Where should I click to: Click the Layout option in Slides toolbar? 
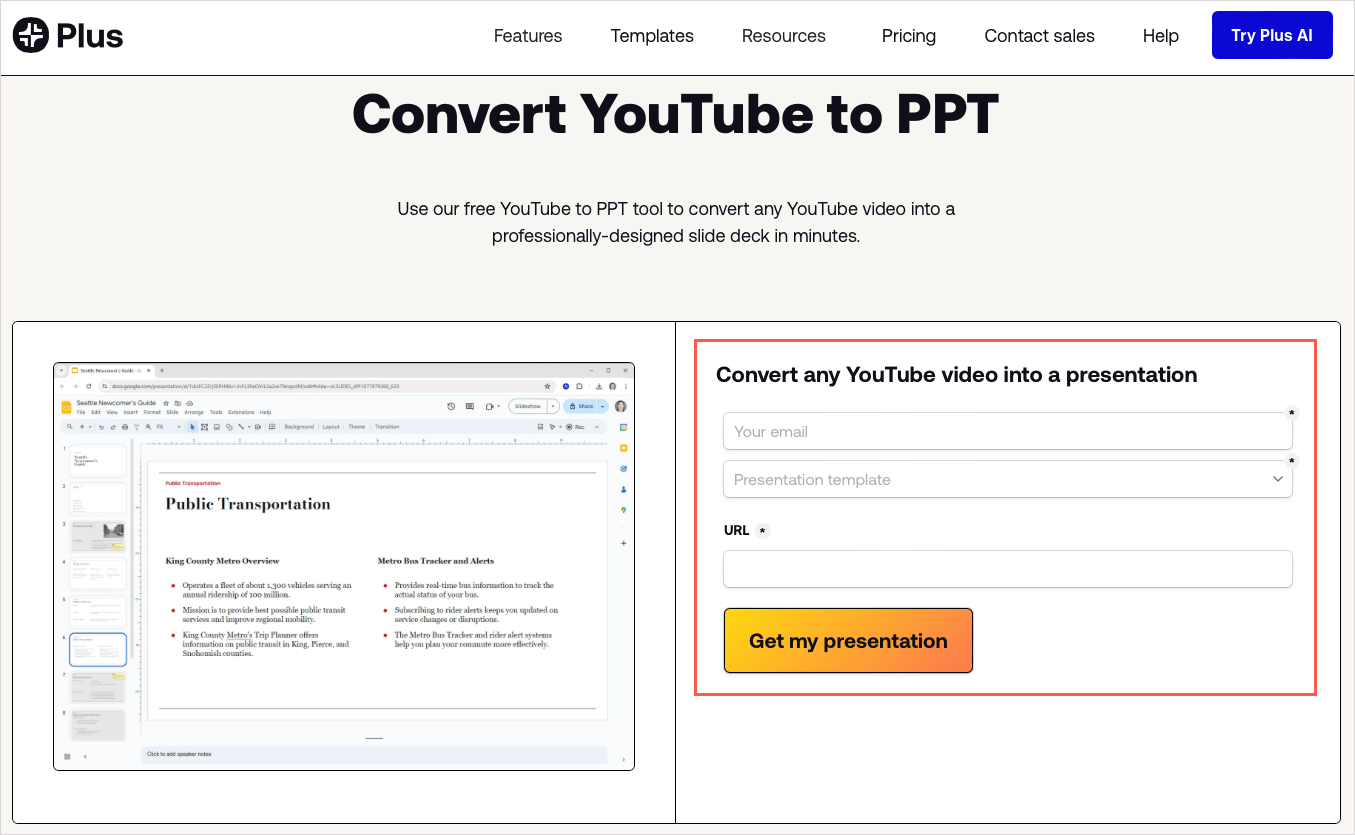pyautogui.click(x=331, y=427)
